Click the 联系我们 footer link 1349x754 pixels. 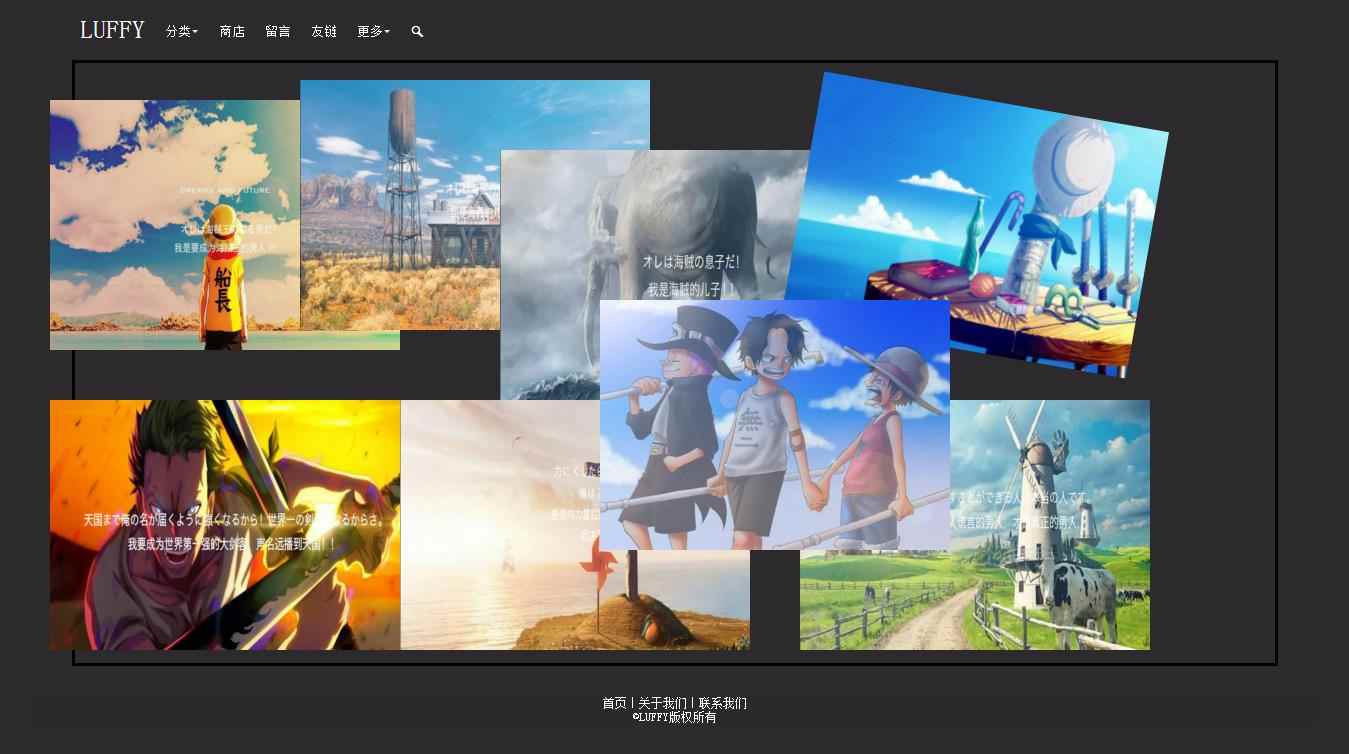point(722,703)
